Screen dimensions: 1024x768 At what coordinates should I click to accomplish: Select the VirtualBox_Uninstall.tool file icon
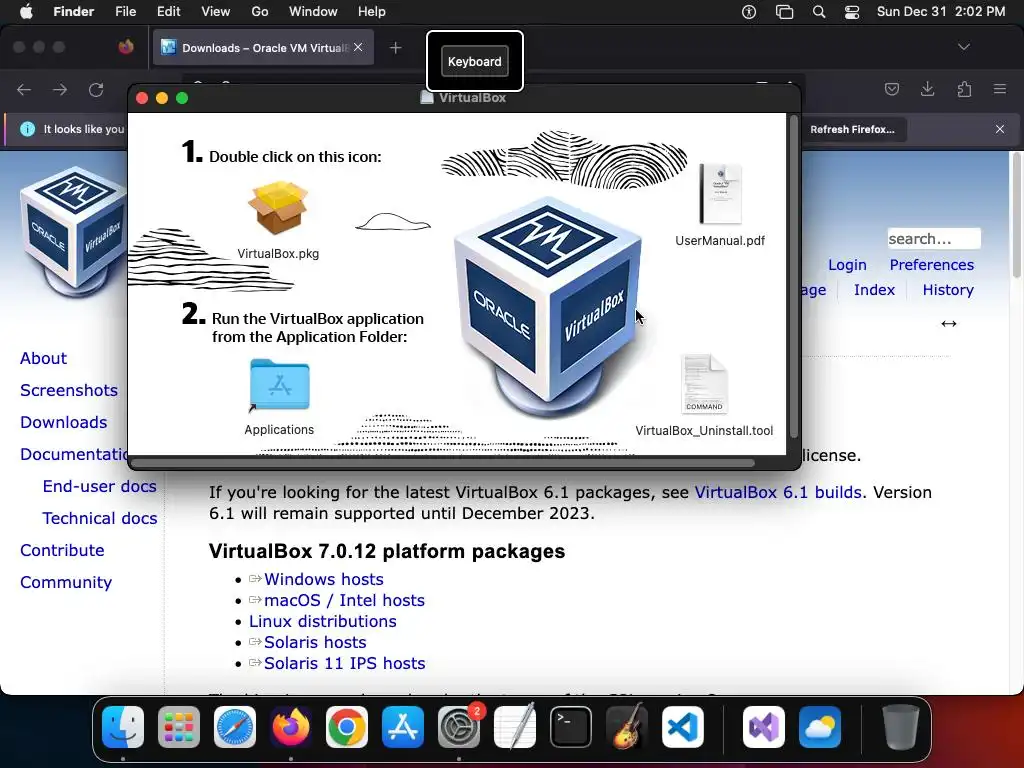[x=703, y=384]
